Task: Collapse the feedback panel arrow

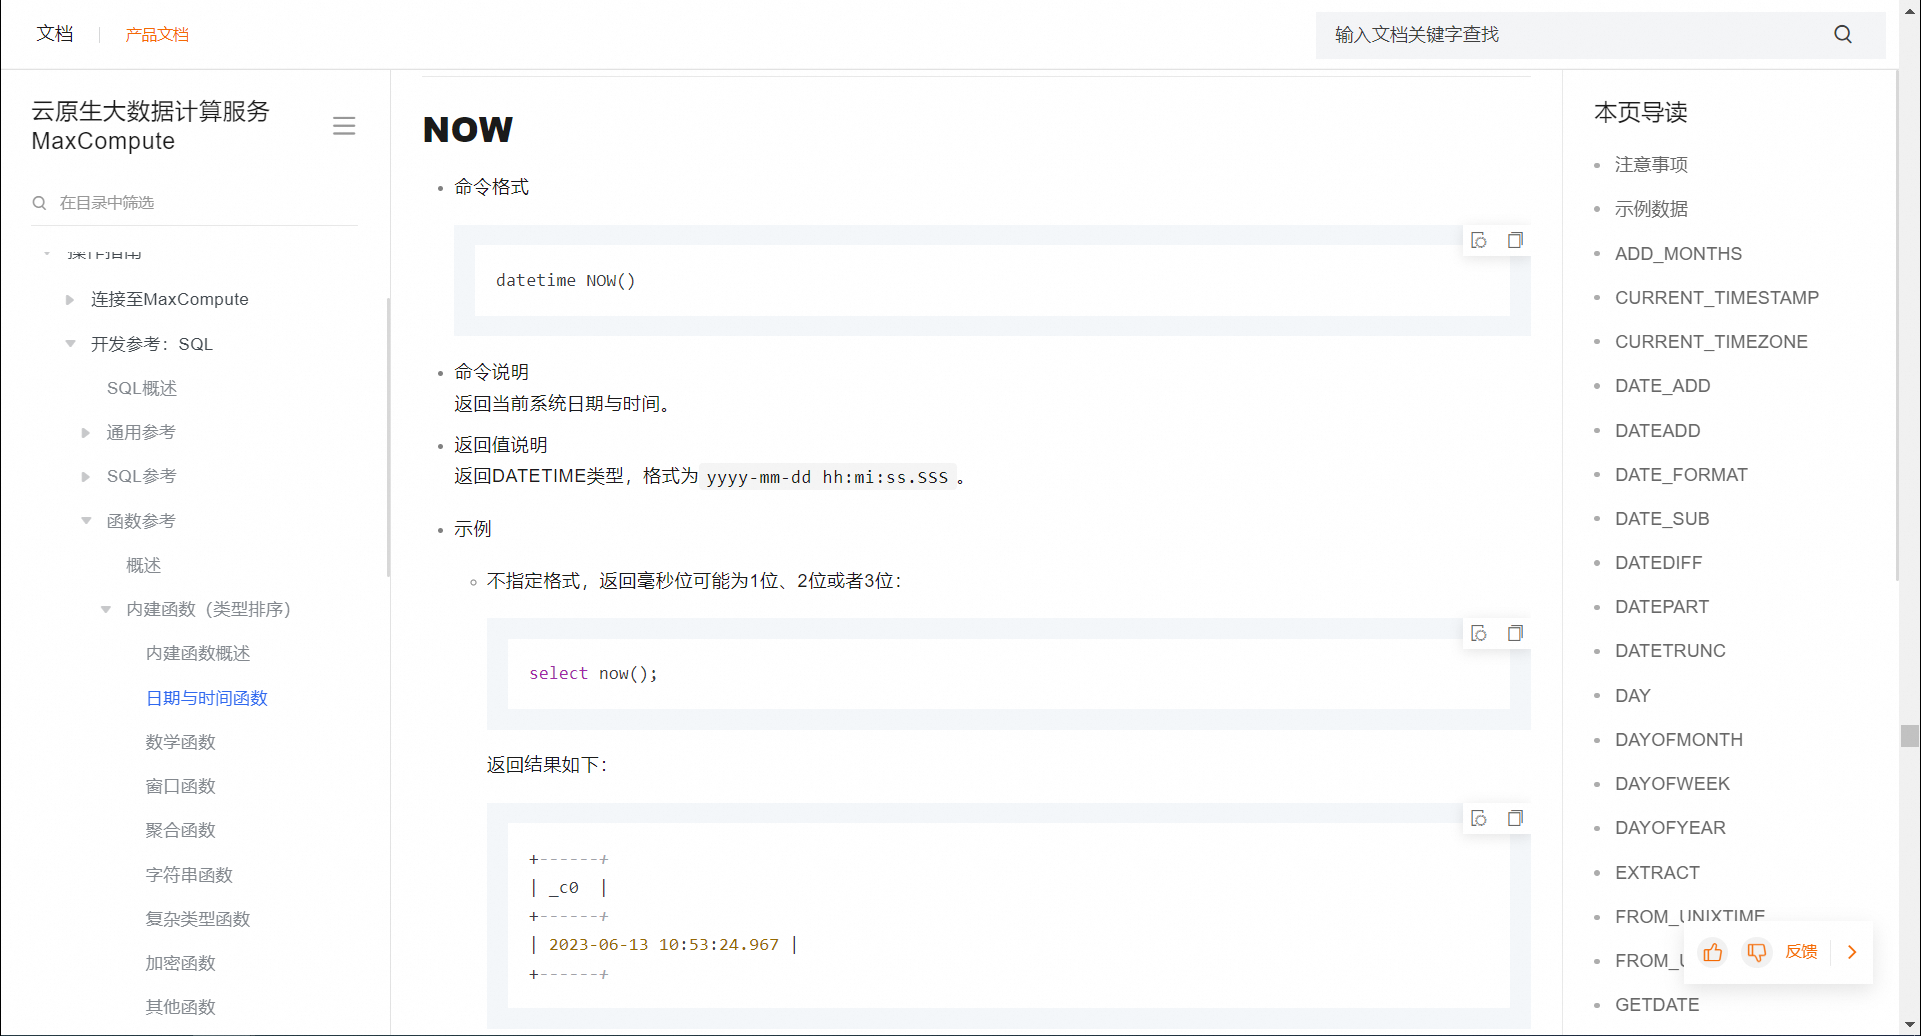Action: pos(1852,952)
